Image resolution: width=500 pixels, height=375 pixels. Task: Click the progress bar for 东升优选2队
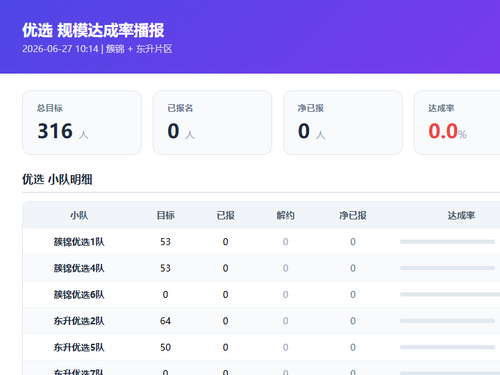[x=447, y=321]
